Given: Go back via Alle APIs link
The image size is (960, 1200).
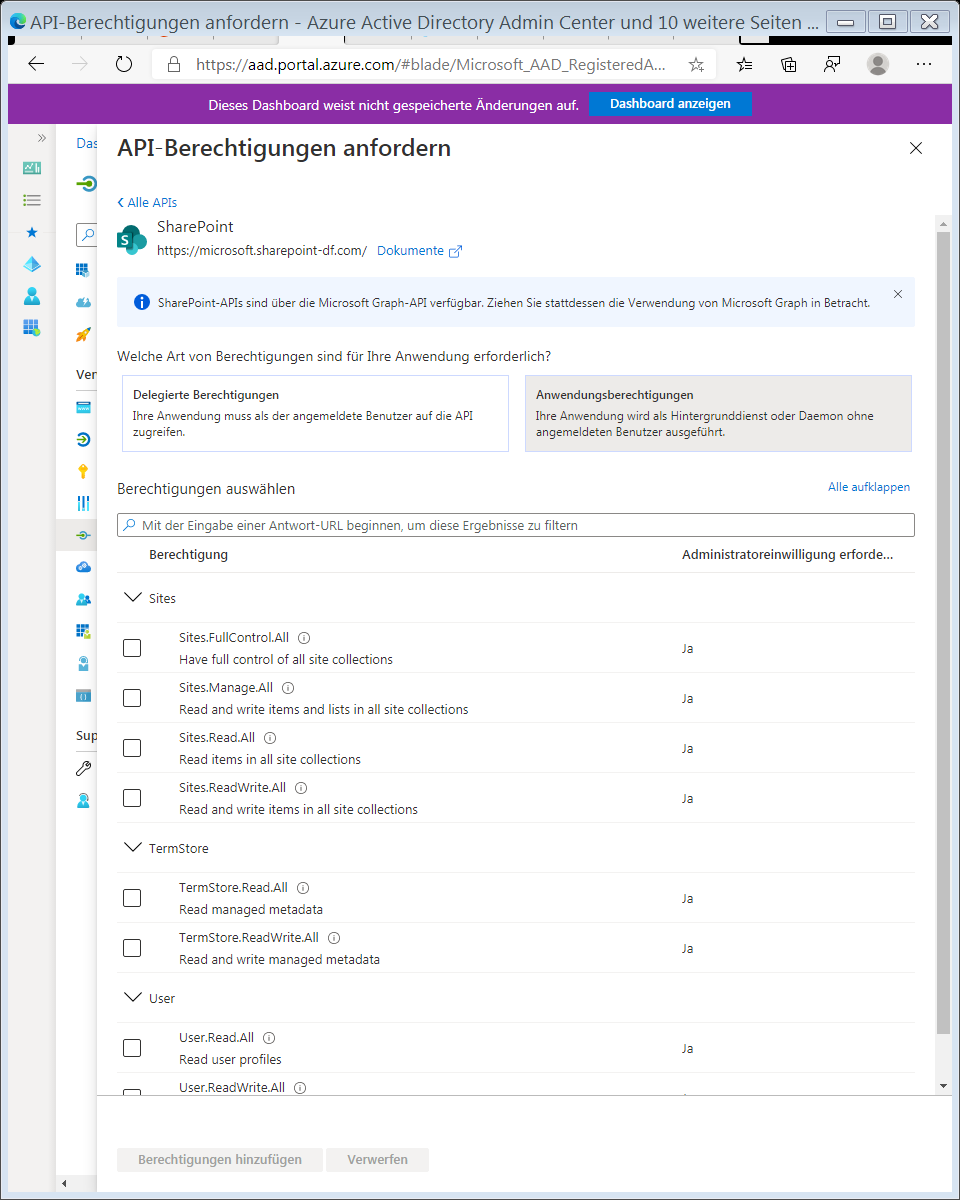Looking at the screenshot, I should pyautogui.click(x=147, y=202).
